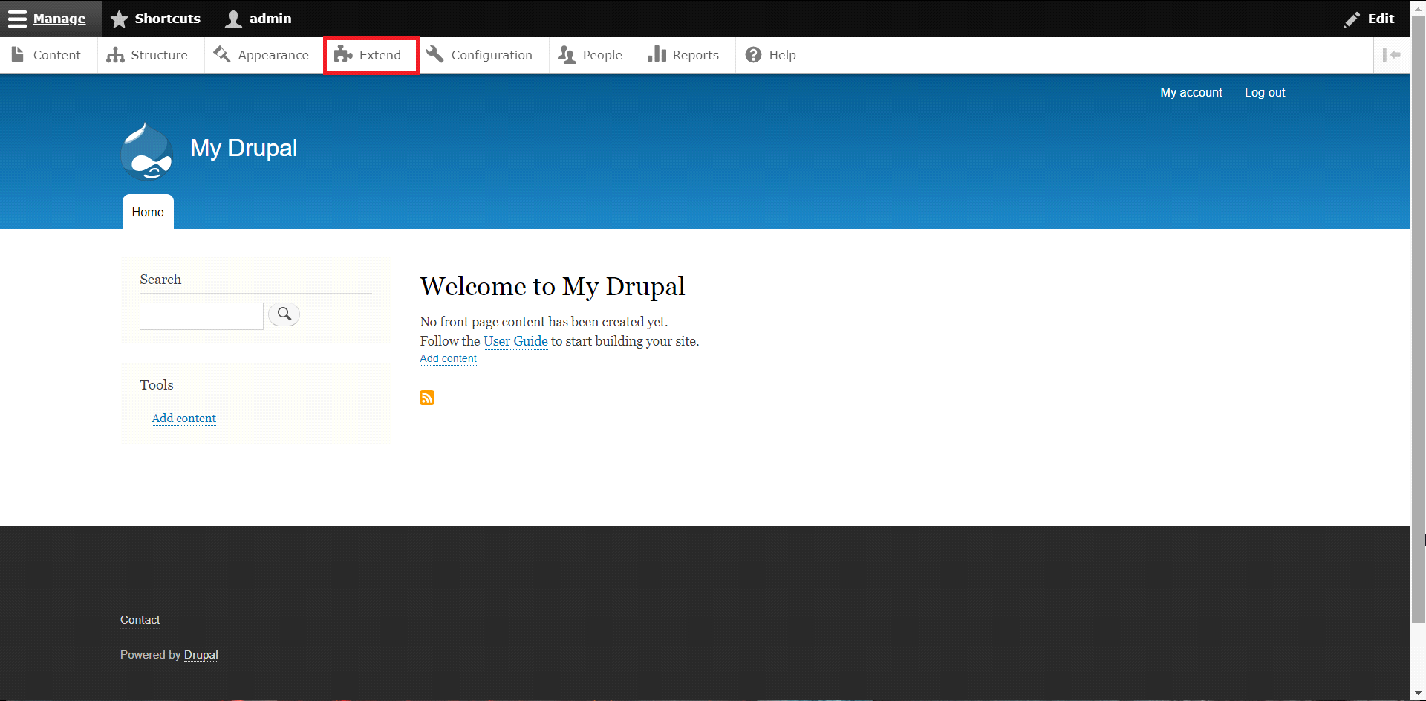The width and height of the screenshot is (1426, 701).
Task: Open the Extend modules page
Action: click(369, 55)
